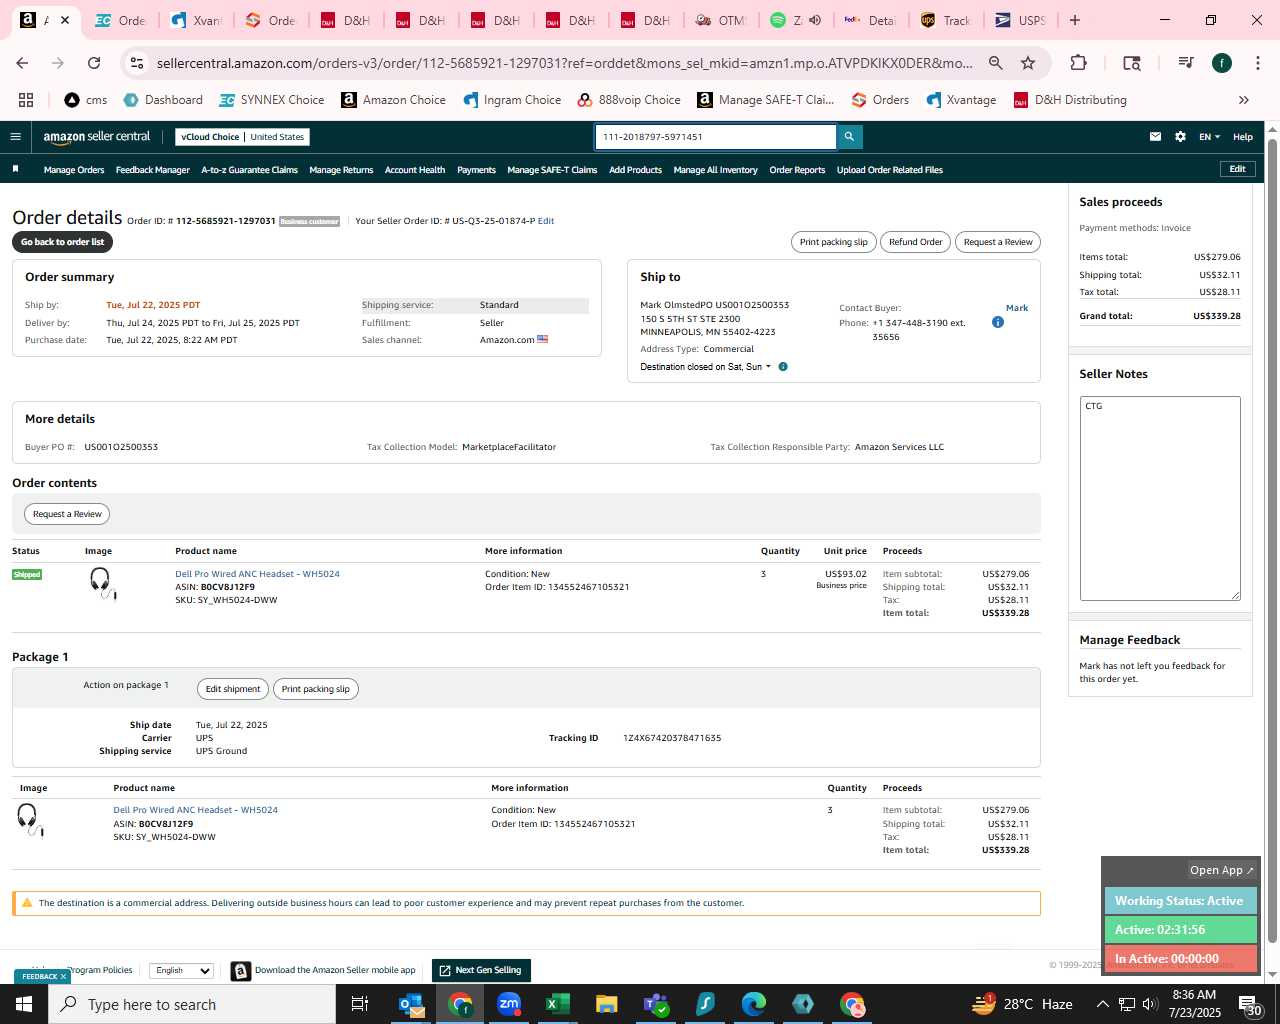Screen dimensions: 1280x1024
Task: Open the buyer name Mark link
Action: [x=1017, y=308]
